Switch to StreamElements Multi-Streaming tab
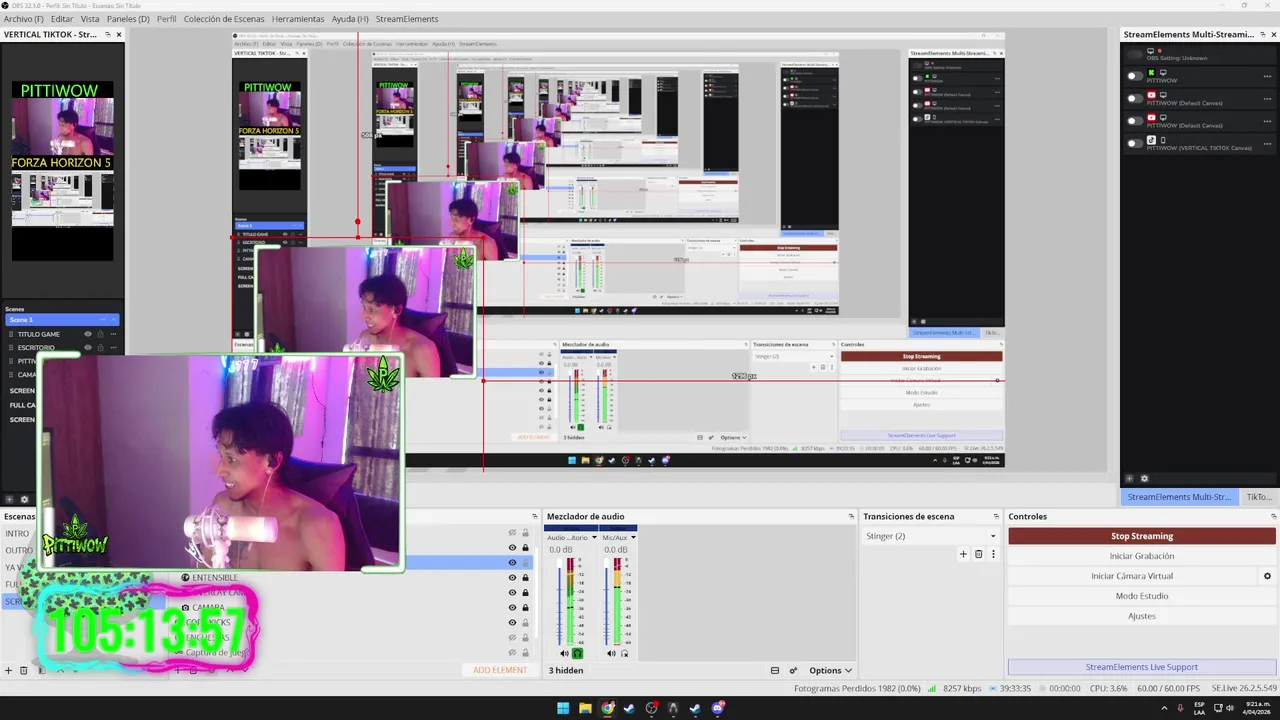This screenshot has height=720, width=1280. (1180, 497)
